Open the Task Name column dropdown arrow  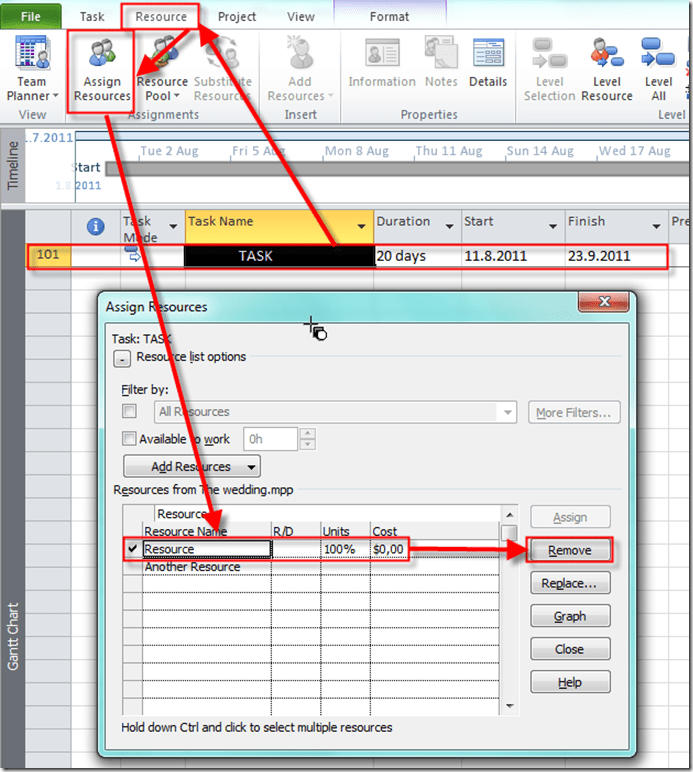click(x=361, y=226)
